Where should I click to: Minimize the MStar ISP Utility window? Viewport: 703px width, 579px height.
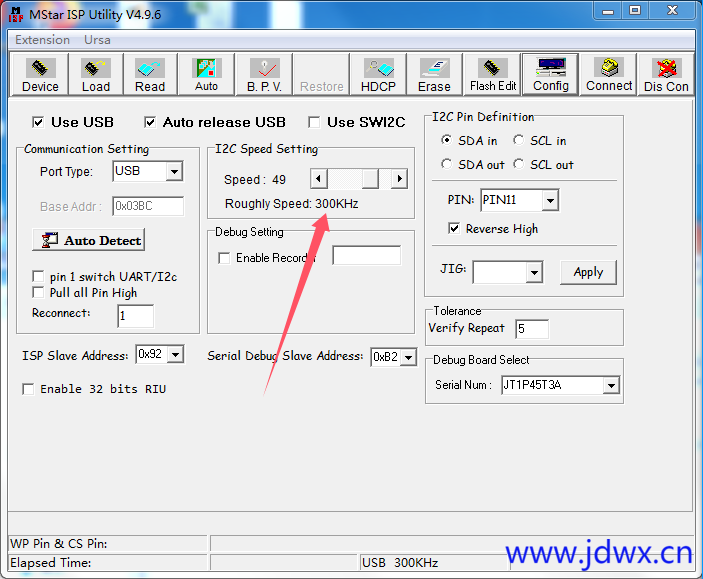608,11
